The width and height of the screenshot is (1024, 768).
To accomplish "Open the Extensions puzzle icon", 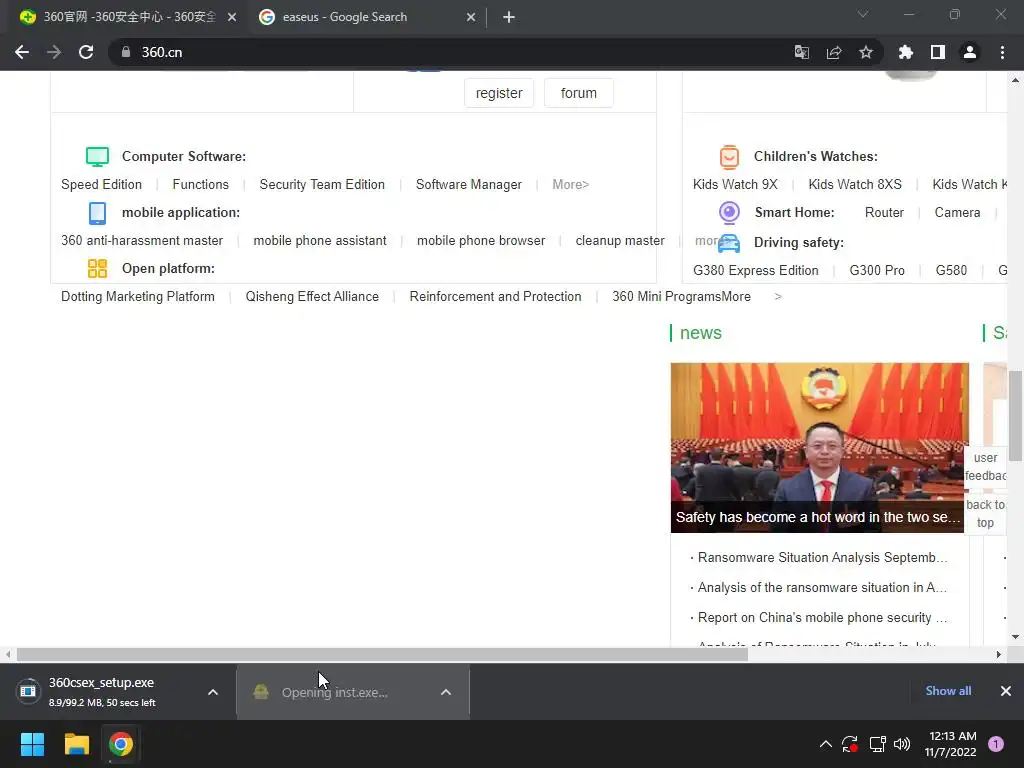I will pos(906,52).
